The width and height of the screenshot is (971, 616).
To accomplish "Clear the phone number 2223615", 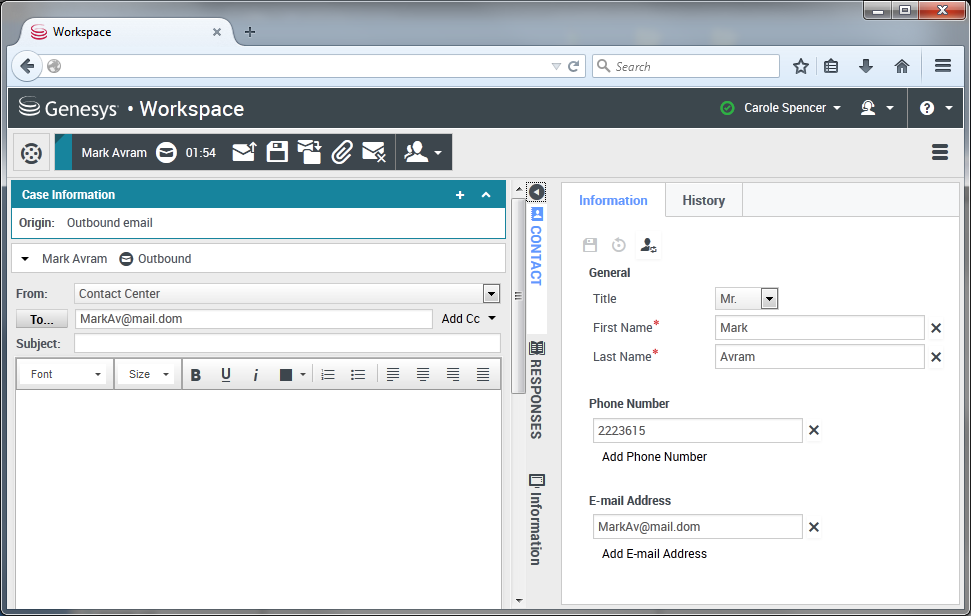I will pyautogui.click(x=813, y=430).
